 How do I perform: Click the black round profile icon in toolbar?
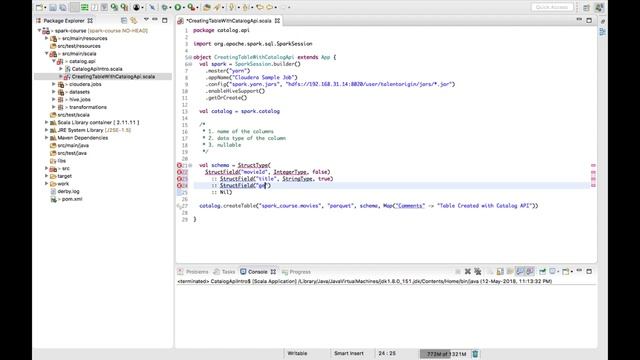pyautogui.click(x=136, y=7)
